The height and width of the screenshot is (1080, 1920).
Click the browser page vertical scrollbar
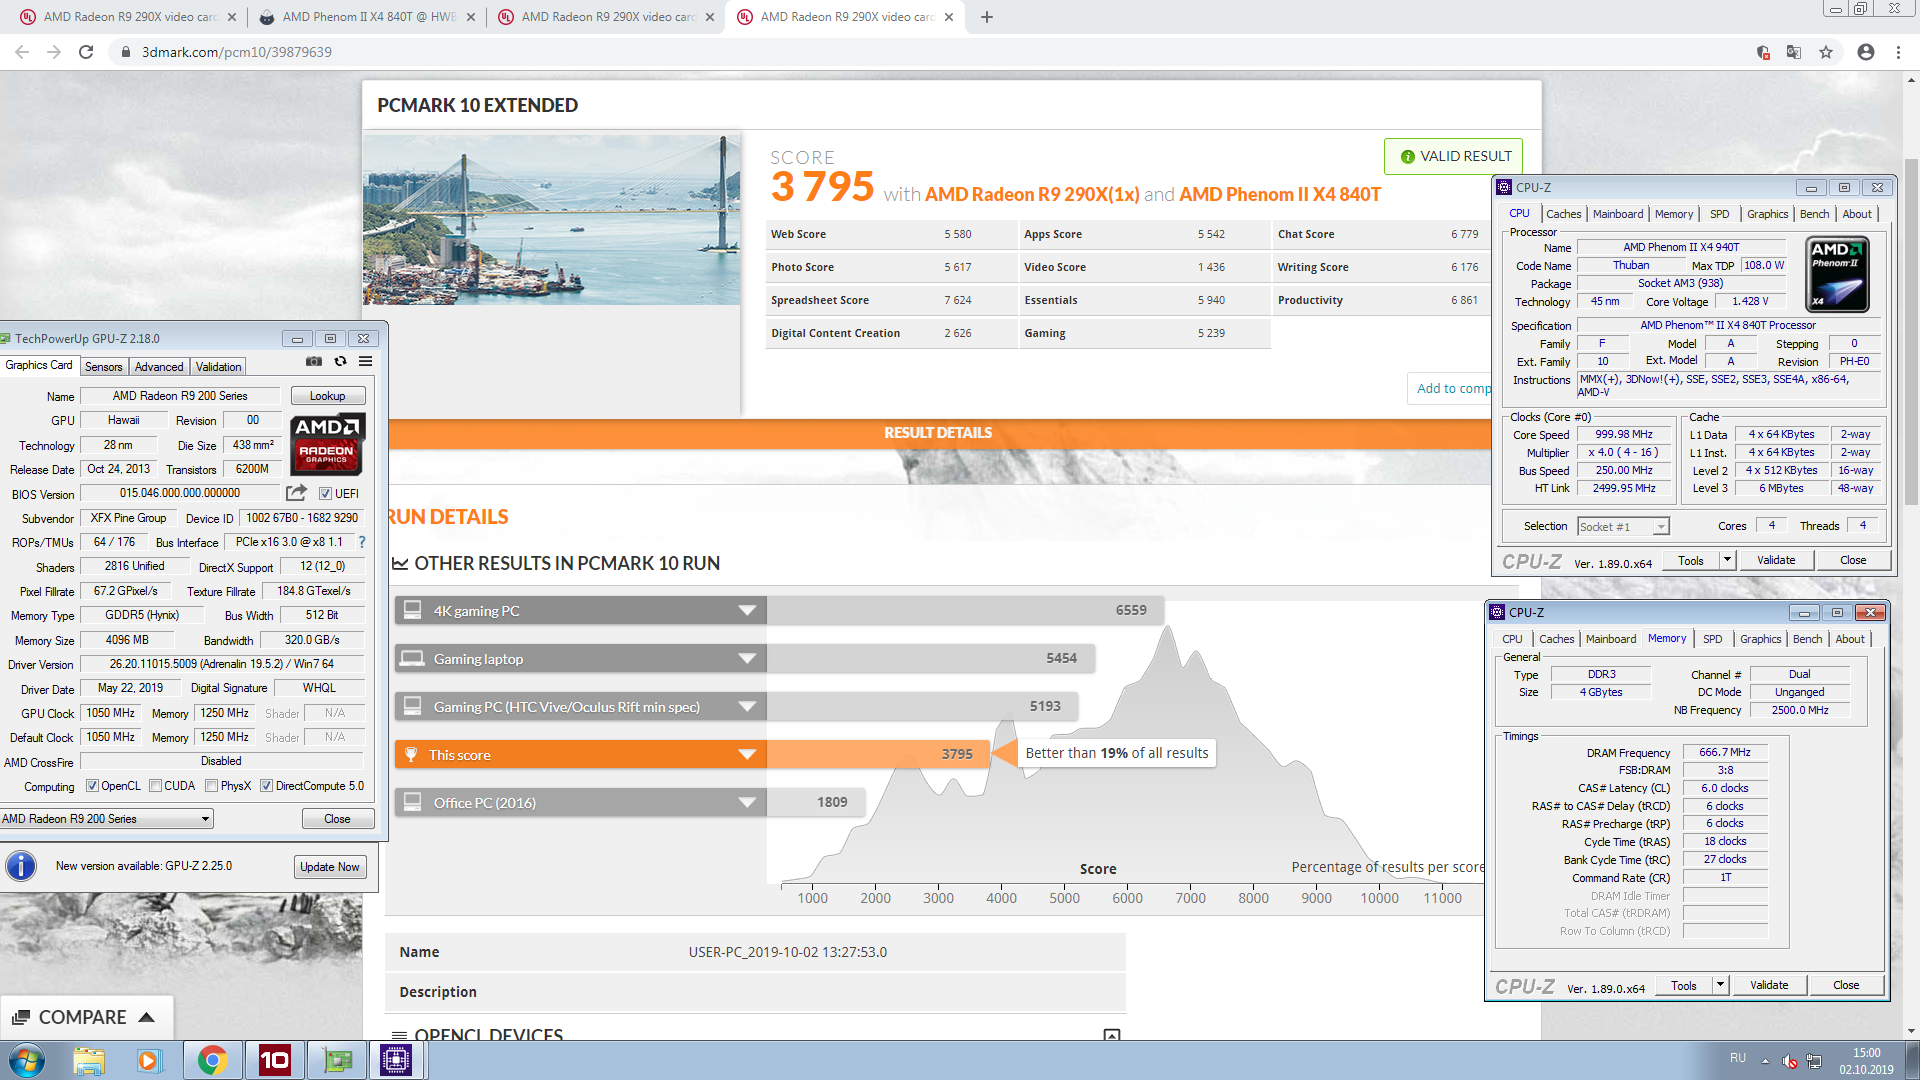(x=1911, y=330)
